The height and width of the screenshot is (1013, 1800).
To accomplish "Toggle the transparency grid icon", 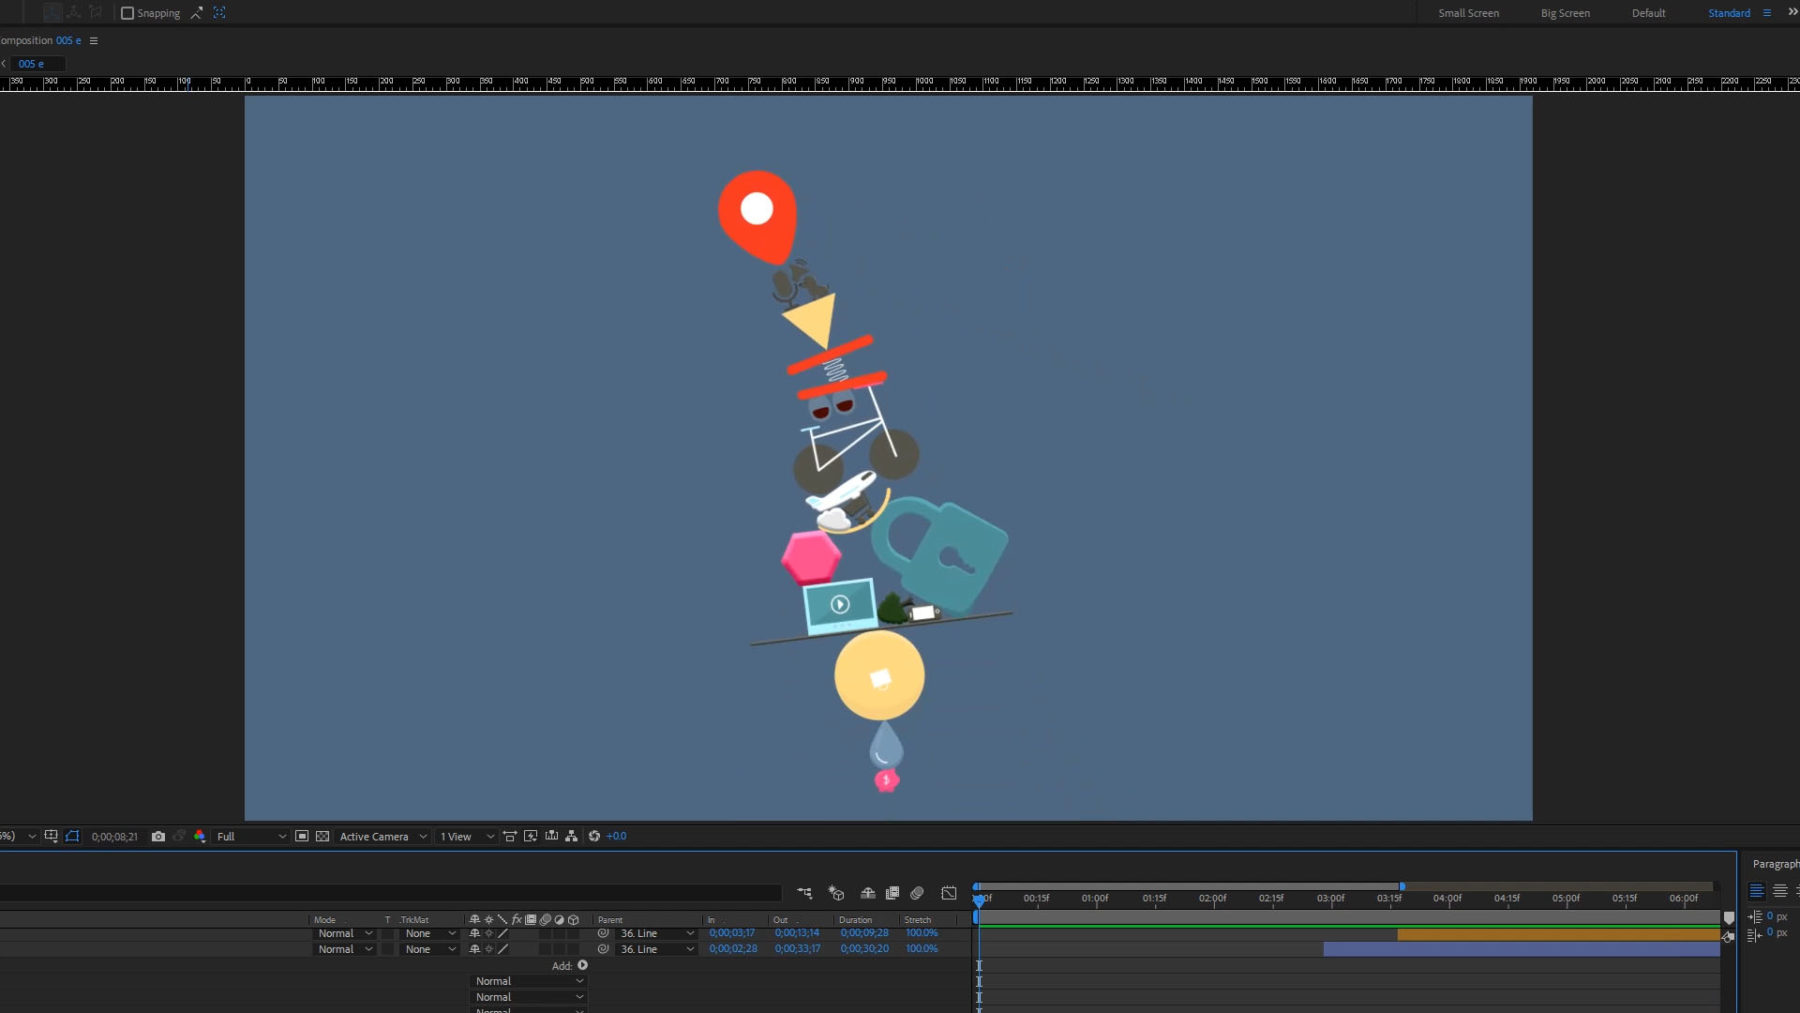I will [322, 836].
